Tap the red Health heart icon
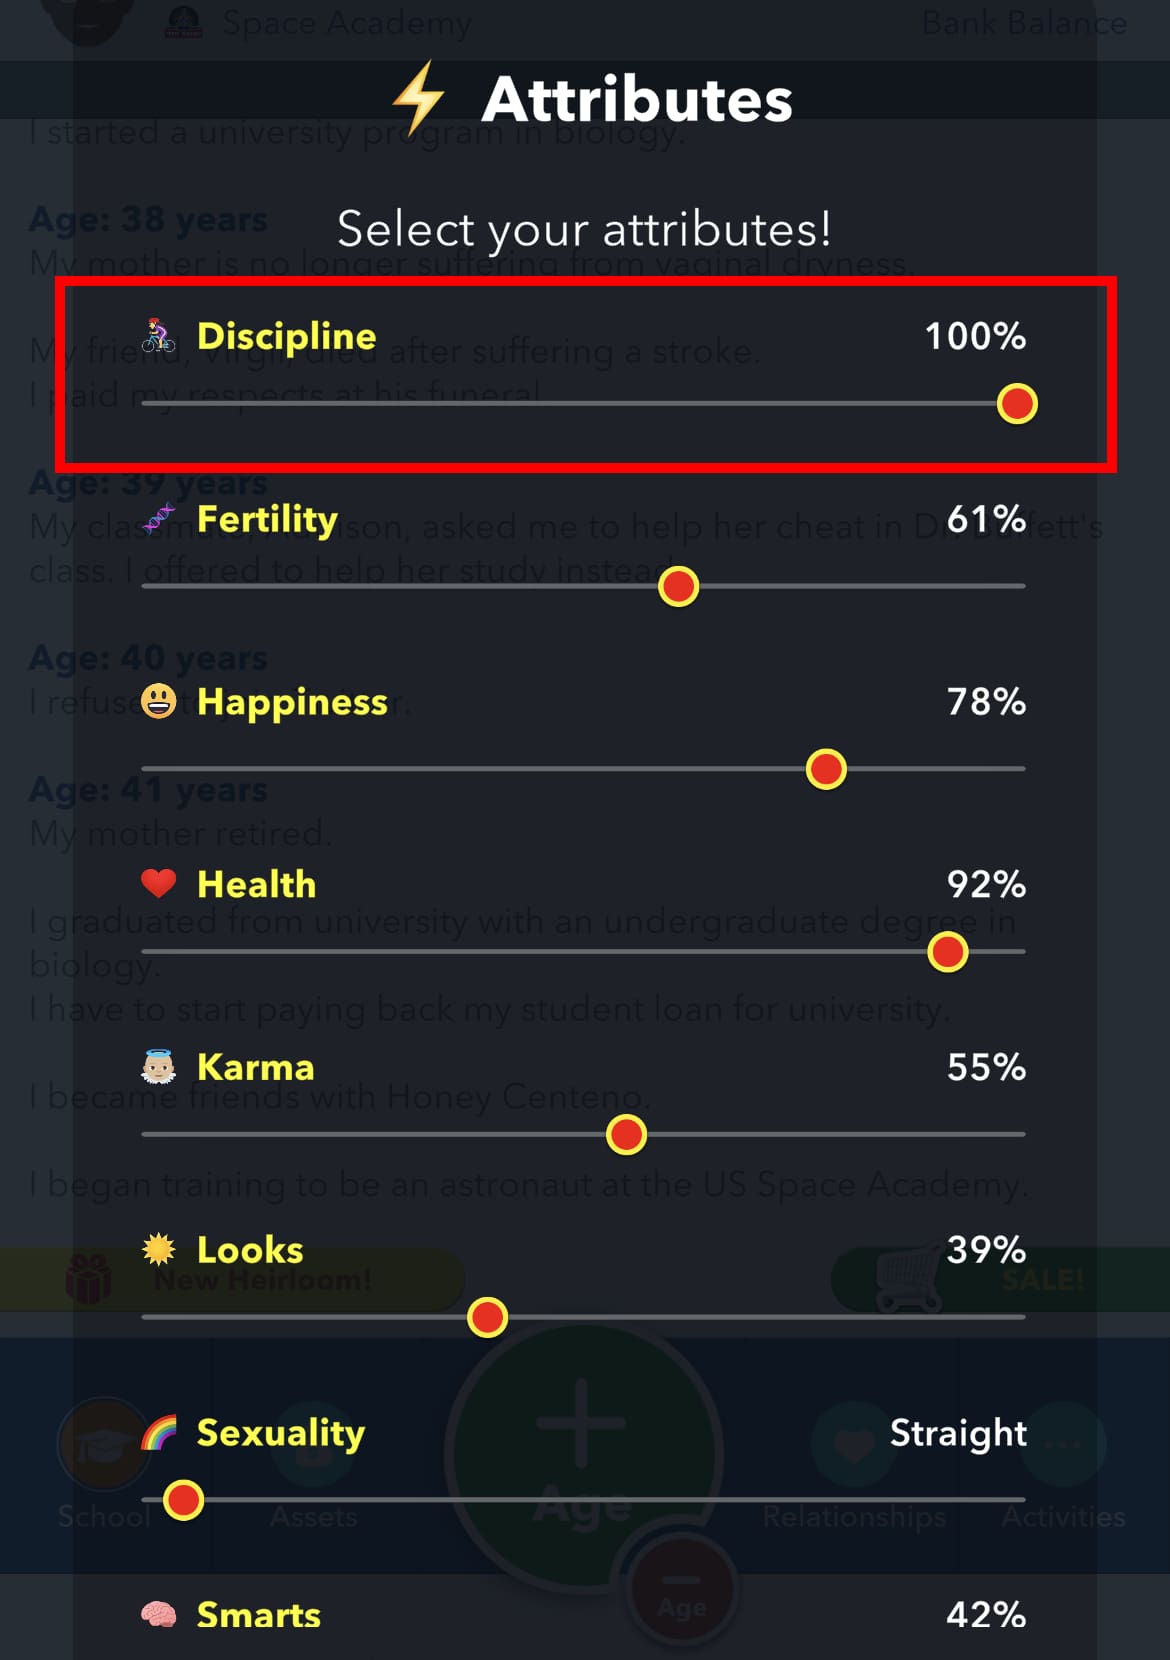 pos(158,884)
